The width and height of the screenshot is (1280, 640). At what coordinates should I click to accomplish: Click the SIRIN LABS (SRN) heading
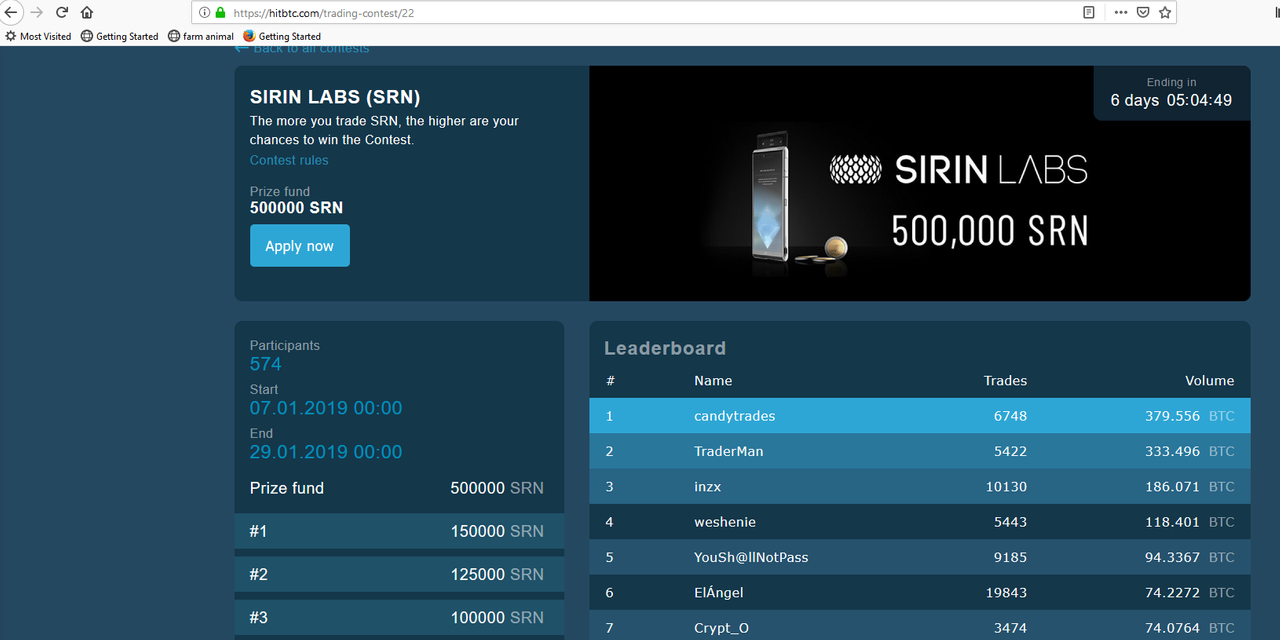click(x=335, y=98)
